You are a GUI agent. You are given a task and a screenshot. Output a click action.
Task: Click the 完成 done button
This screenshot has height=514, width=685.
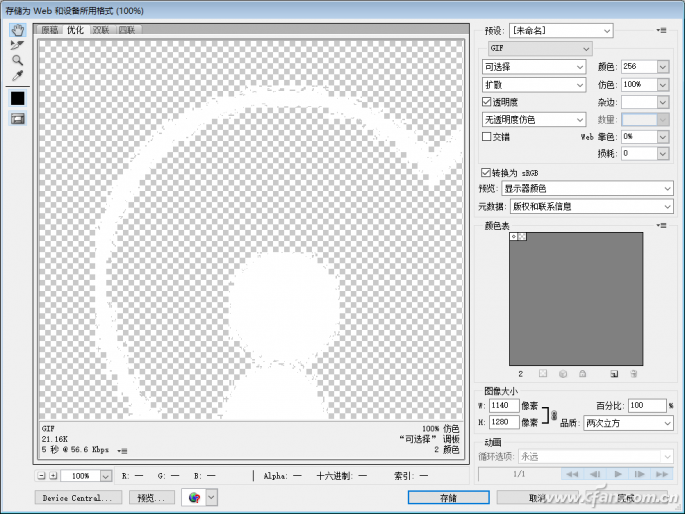pos(627,498)
